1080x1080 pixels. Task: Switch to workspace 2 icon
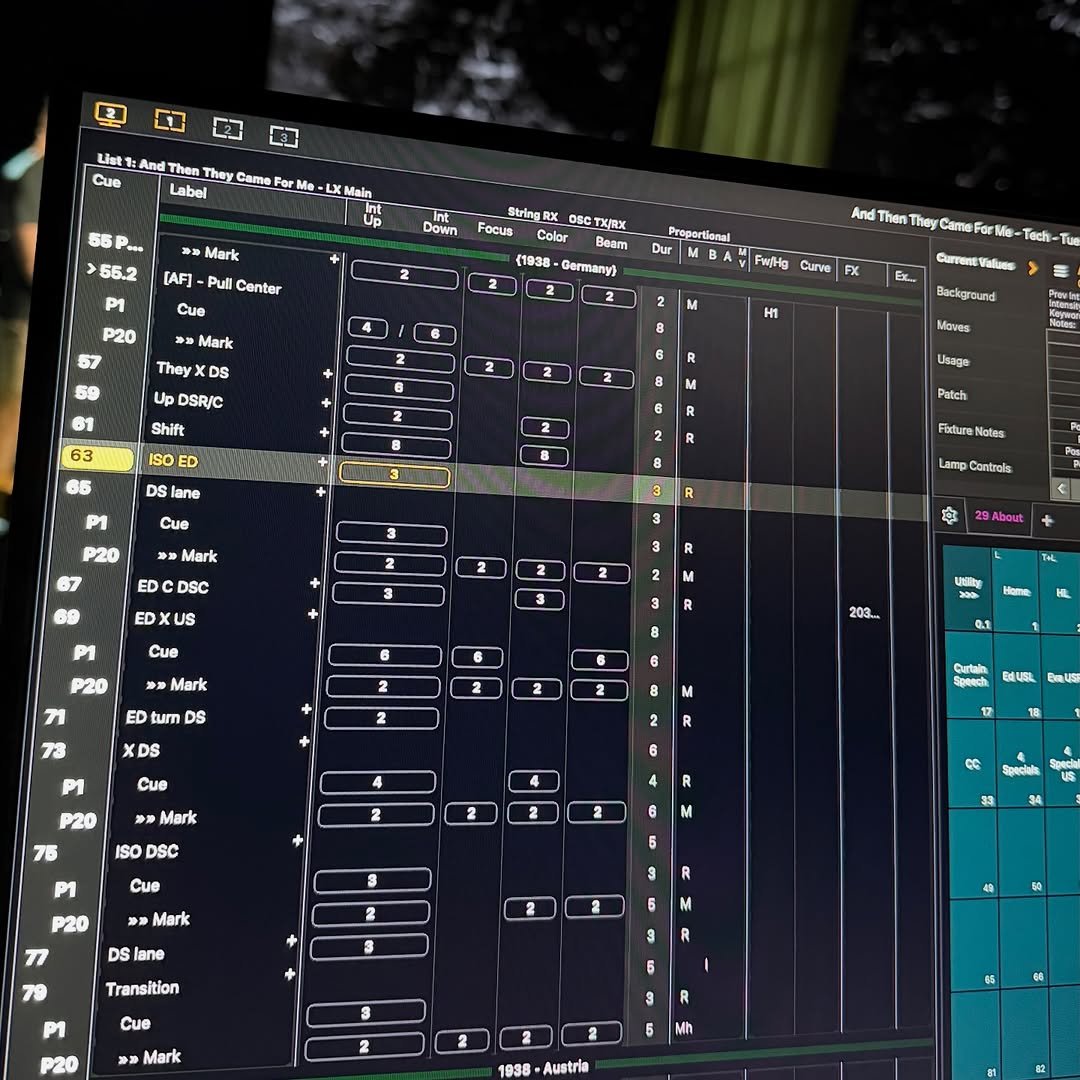tap(227, 129)
